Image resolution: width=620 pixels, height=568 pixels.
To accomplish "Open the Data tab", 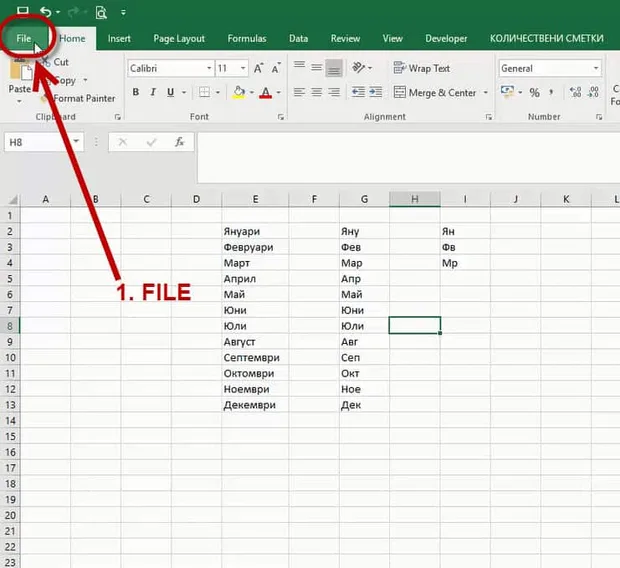I will point(299,38).
